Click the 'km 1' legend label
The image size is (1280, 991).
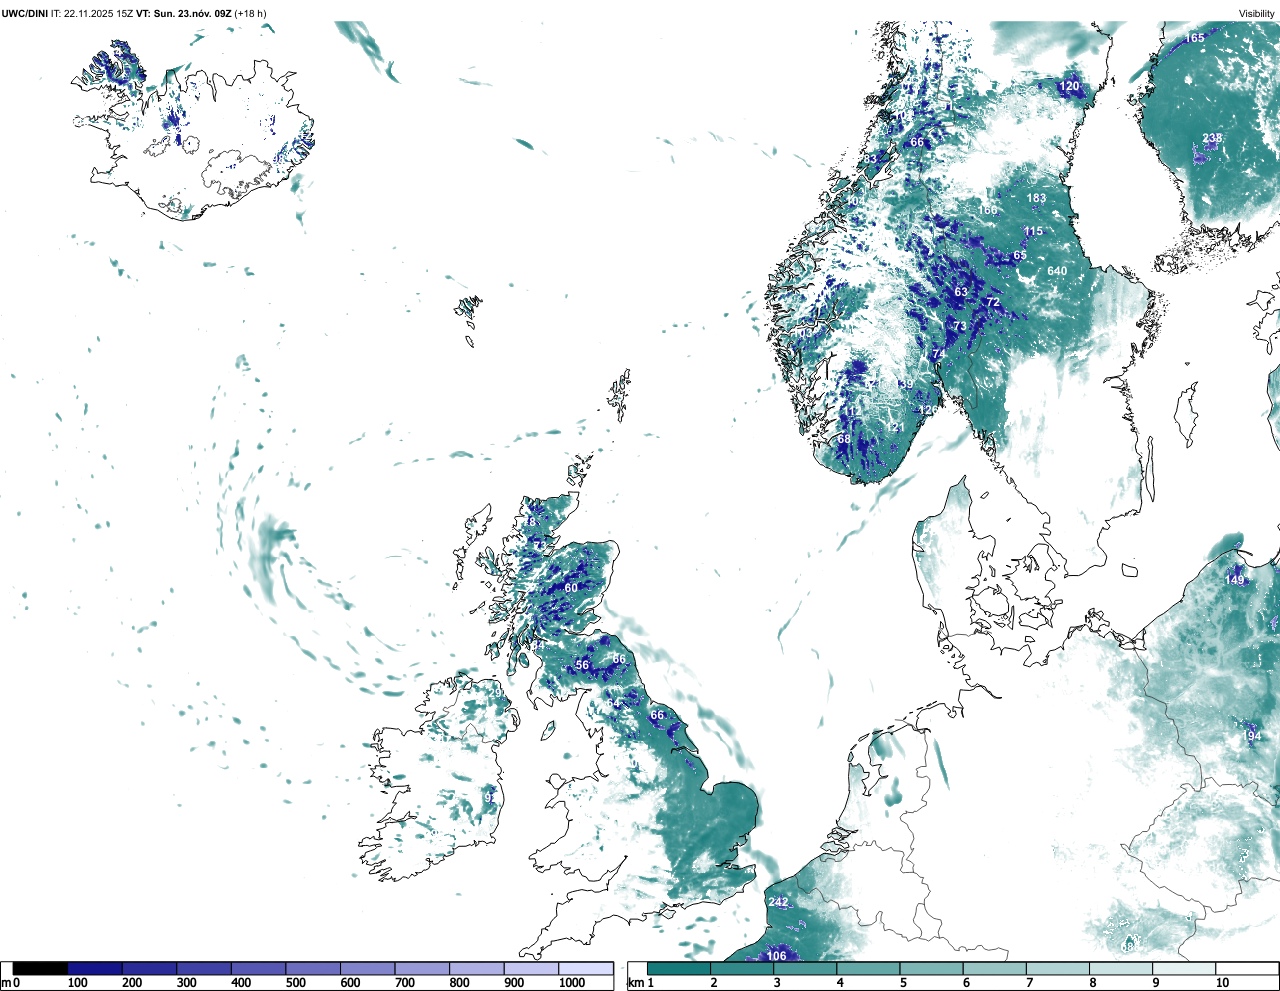643,983
